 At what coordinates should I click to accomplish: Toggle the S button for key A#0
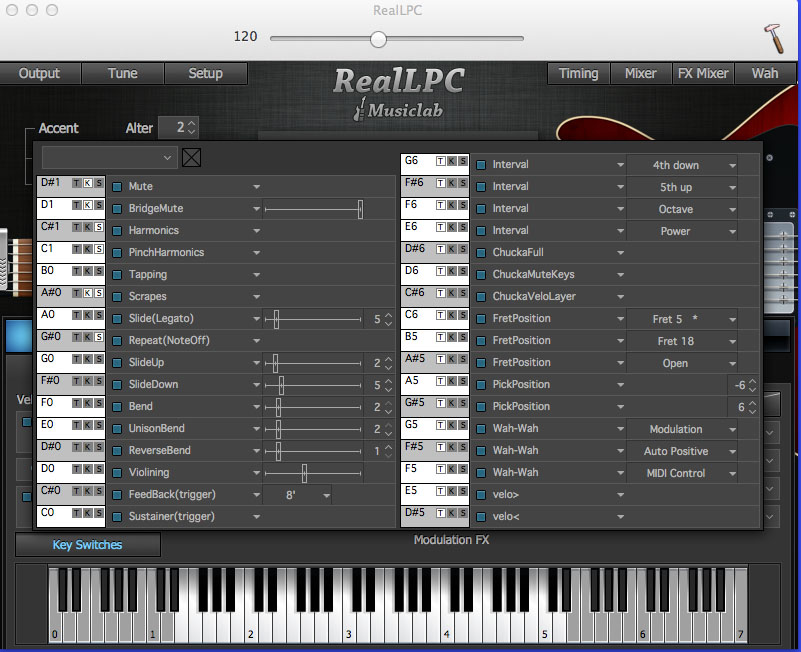coord(99,293)
